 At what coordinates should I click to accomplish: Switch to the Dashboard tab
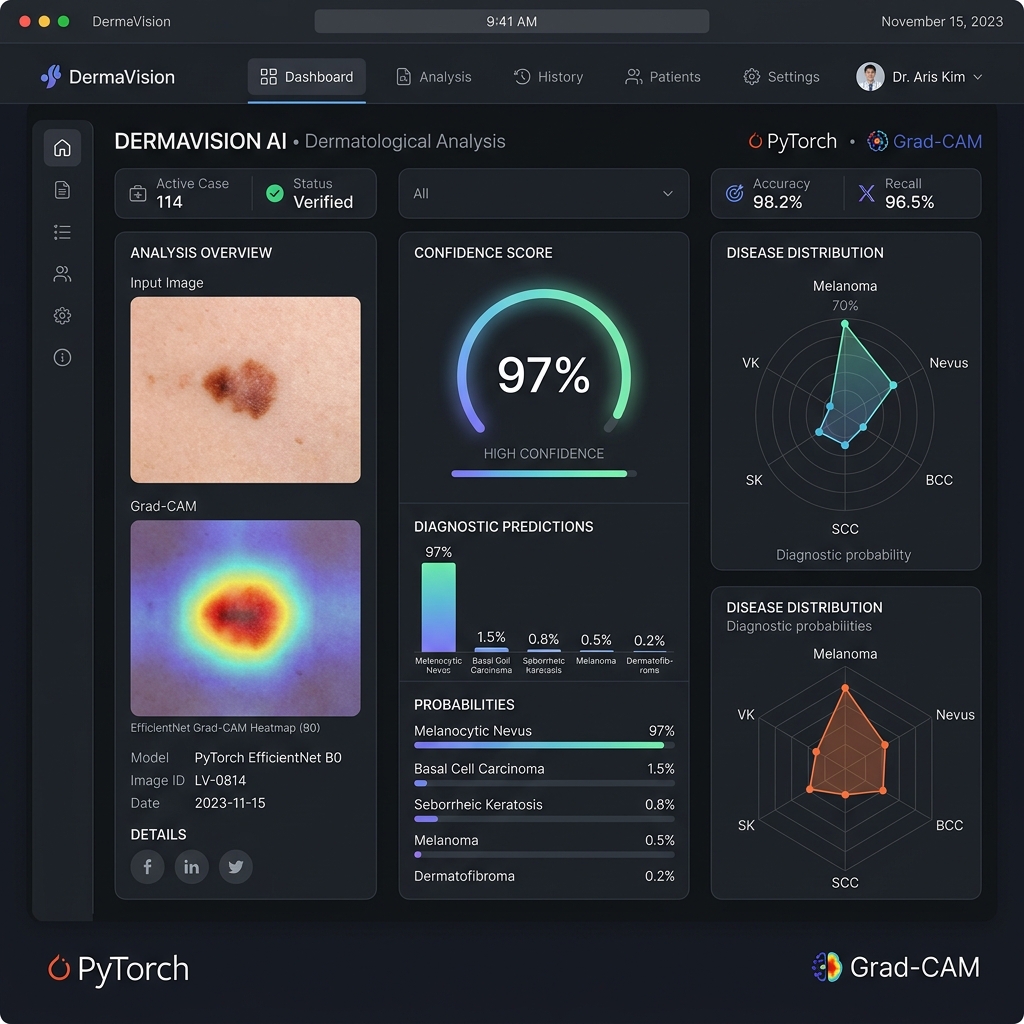point(306,77)
